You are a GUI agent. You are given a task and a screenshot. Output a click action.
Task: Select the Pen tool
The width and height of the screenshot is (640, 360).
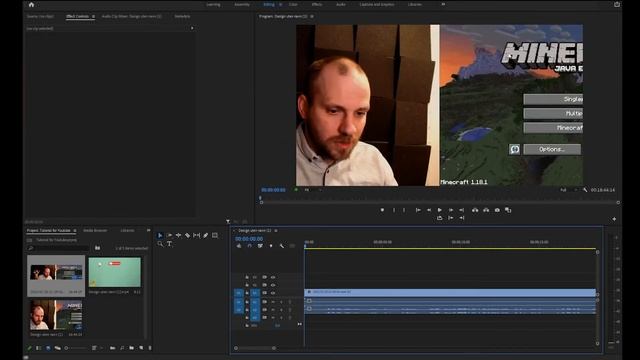coord(206,236)
